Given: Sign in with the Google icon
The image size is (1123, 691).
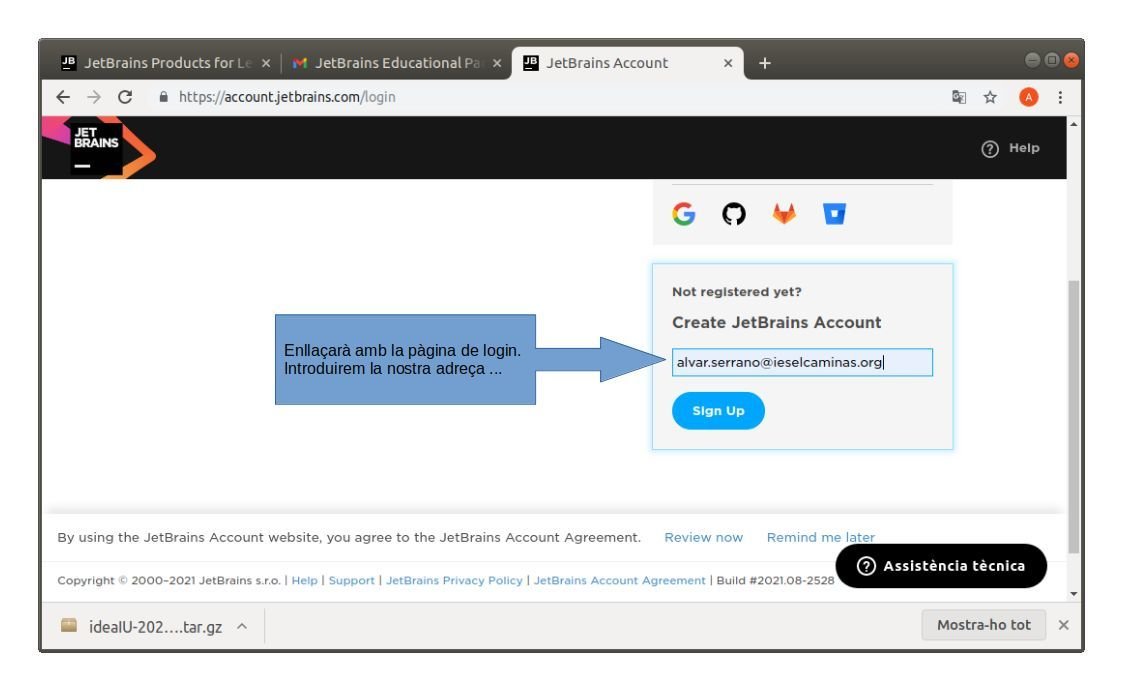Looking at the screenshot, I should [x=683, y=213].
